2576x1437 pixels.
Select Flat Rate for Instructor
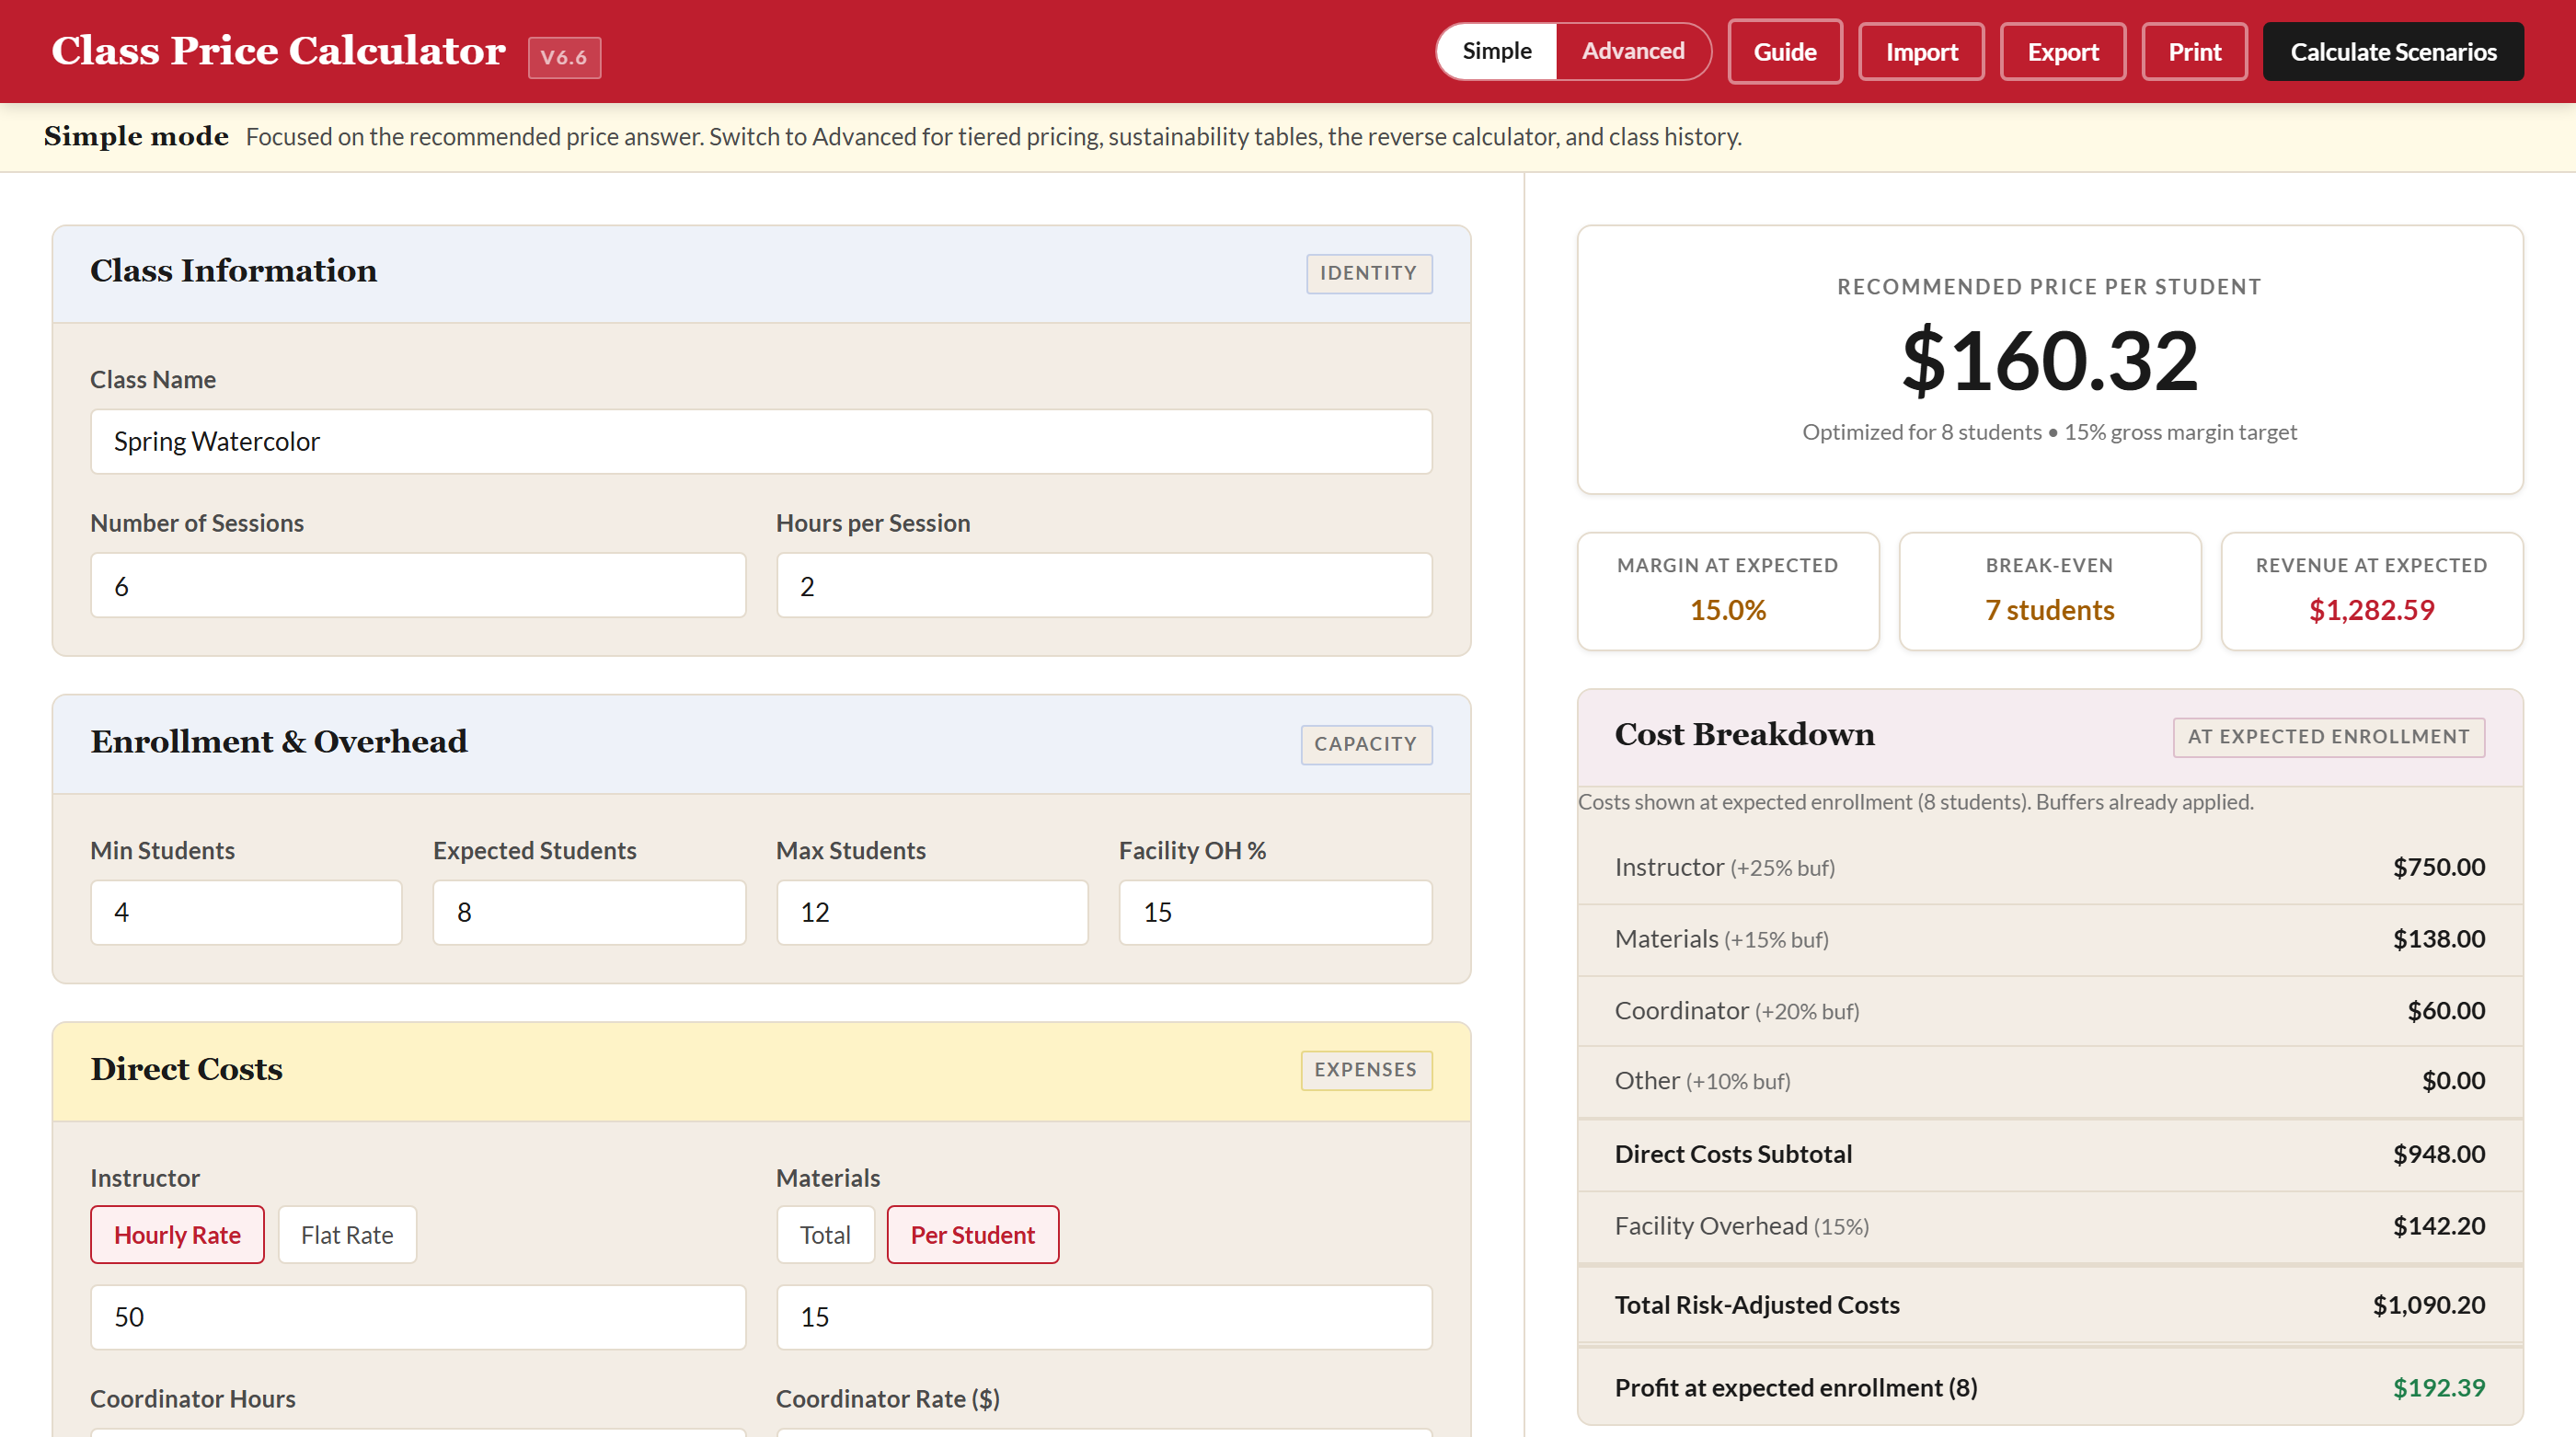[347, 1234]
